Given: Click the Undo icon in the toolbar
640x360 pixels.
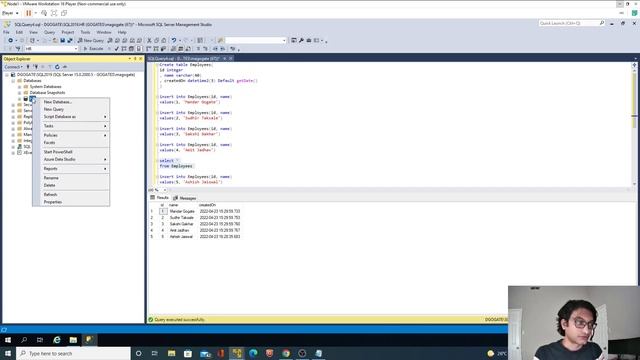Looking at the screenshot, I should click(x=174, y=40).
